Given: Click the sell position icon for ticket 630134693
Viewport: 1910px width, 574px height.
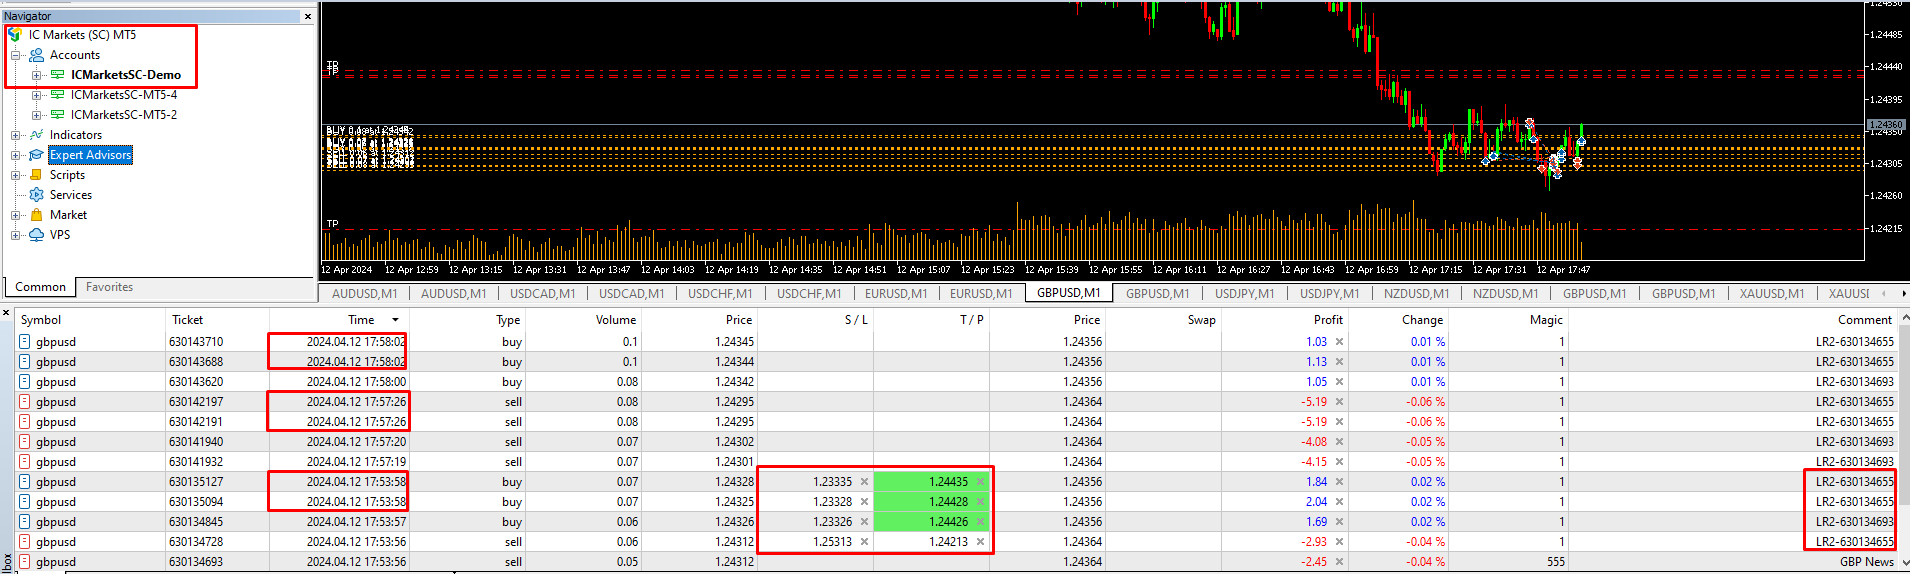Looking at the screenshot, I should (25, 562).
